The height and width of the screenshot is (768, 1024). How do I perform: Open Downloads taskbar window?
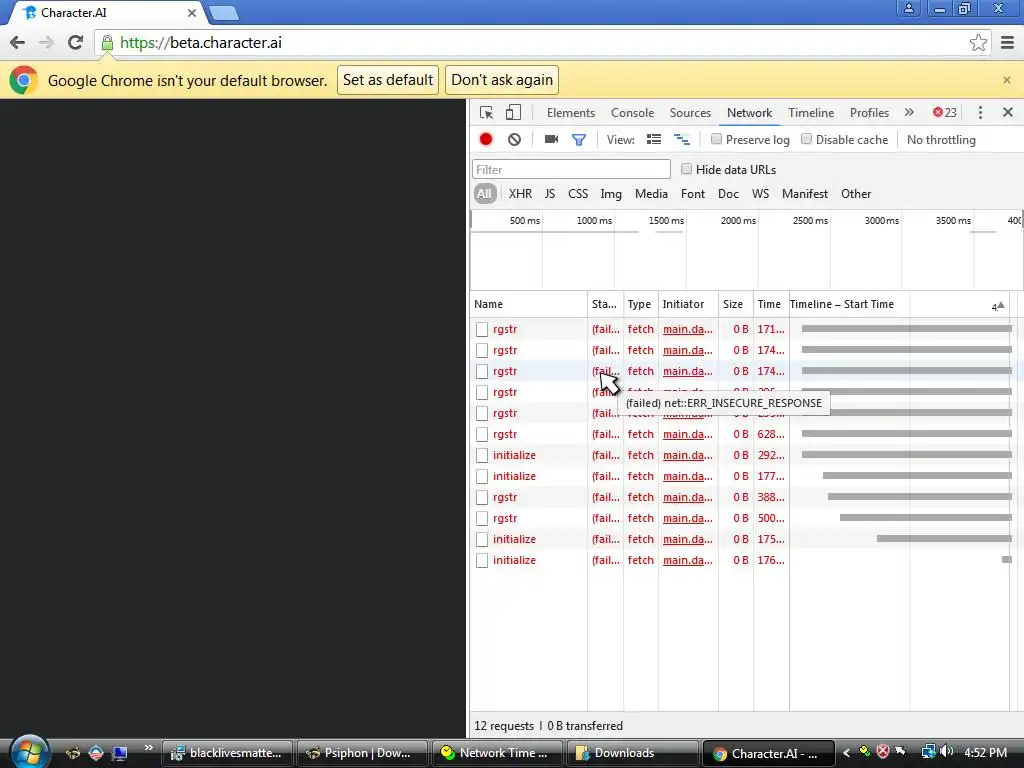[x=632, y=753]
